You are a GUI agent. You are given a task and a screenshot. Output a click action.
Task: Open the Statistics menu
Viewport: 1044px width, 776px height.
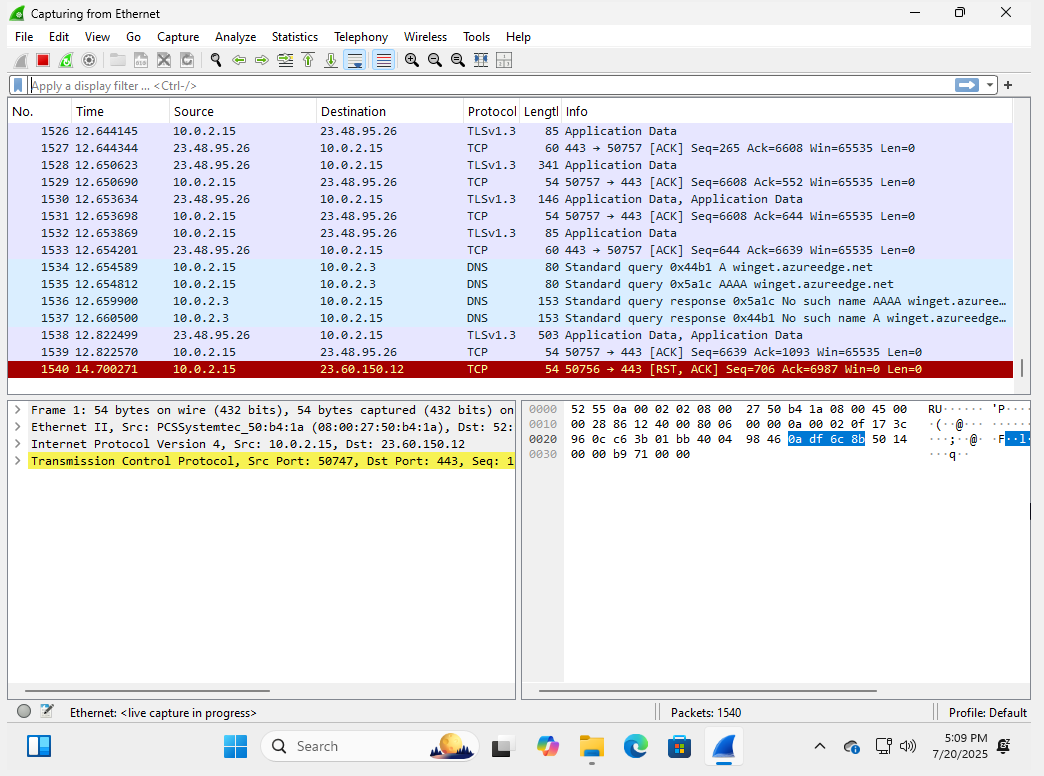pos(294,37)
